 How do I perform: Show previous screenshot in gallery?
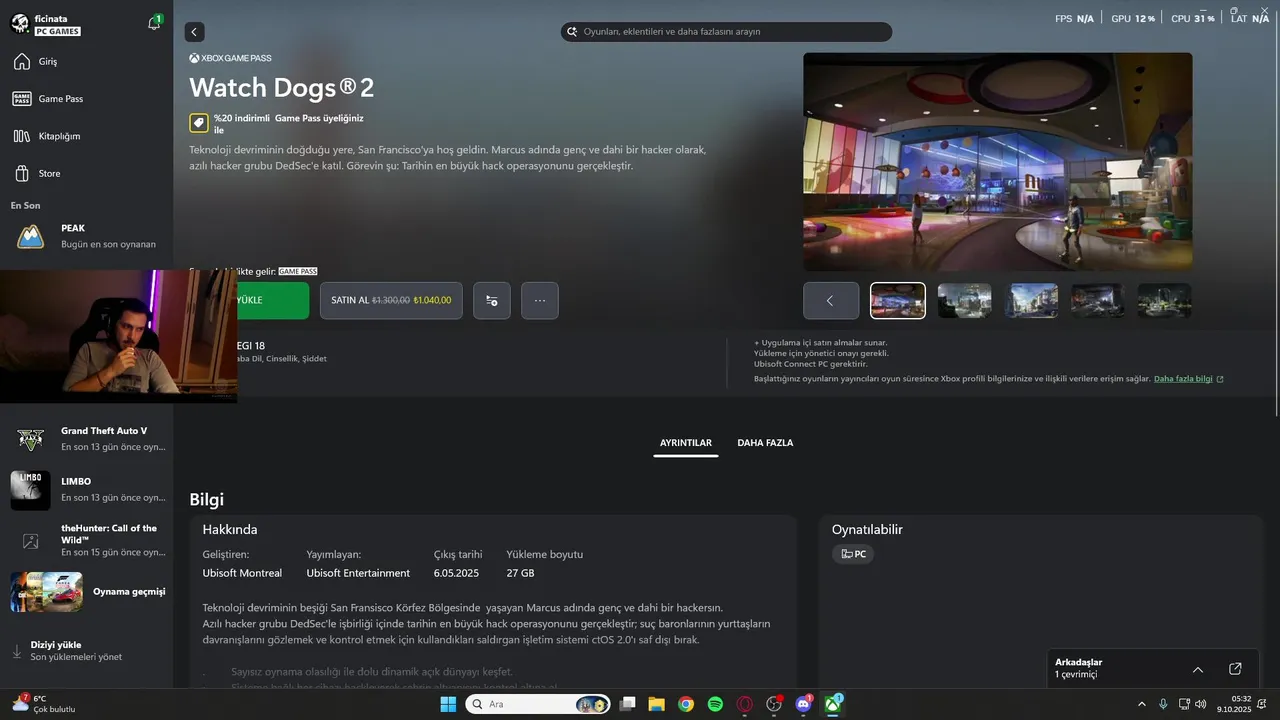(830, 300)
